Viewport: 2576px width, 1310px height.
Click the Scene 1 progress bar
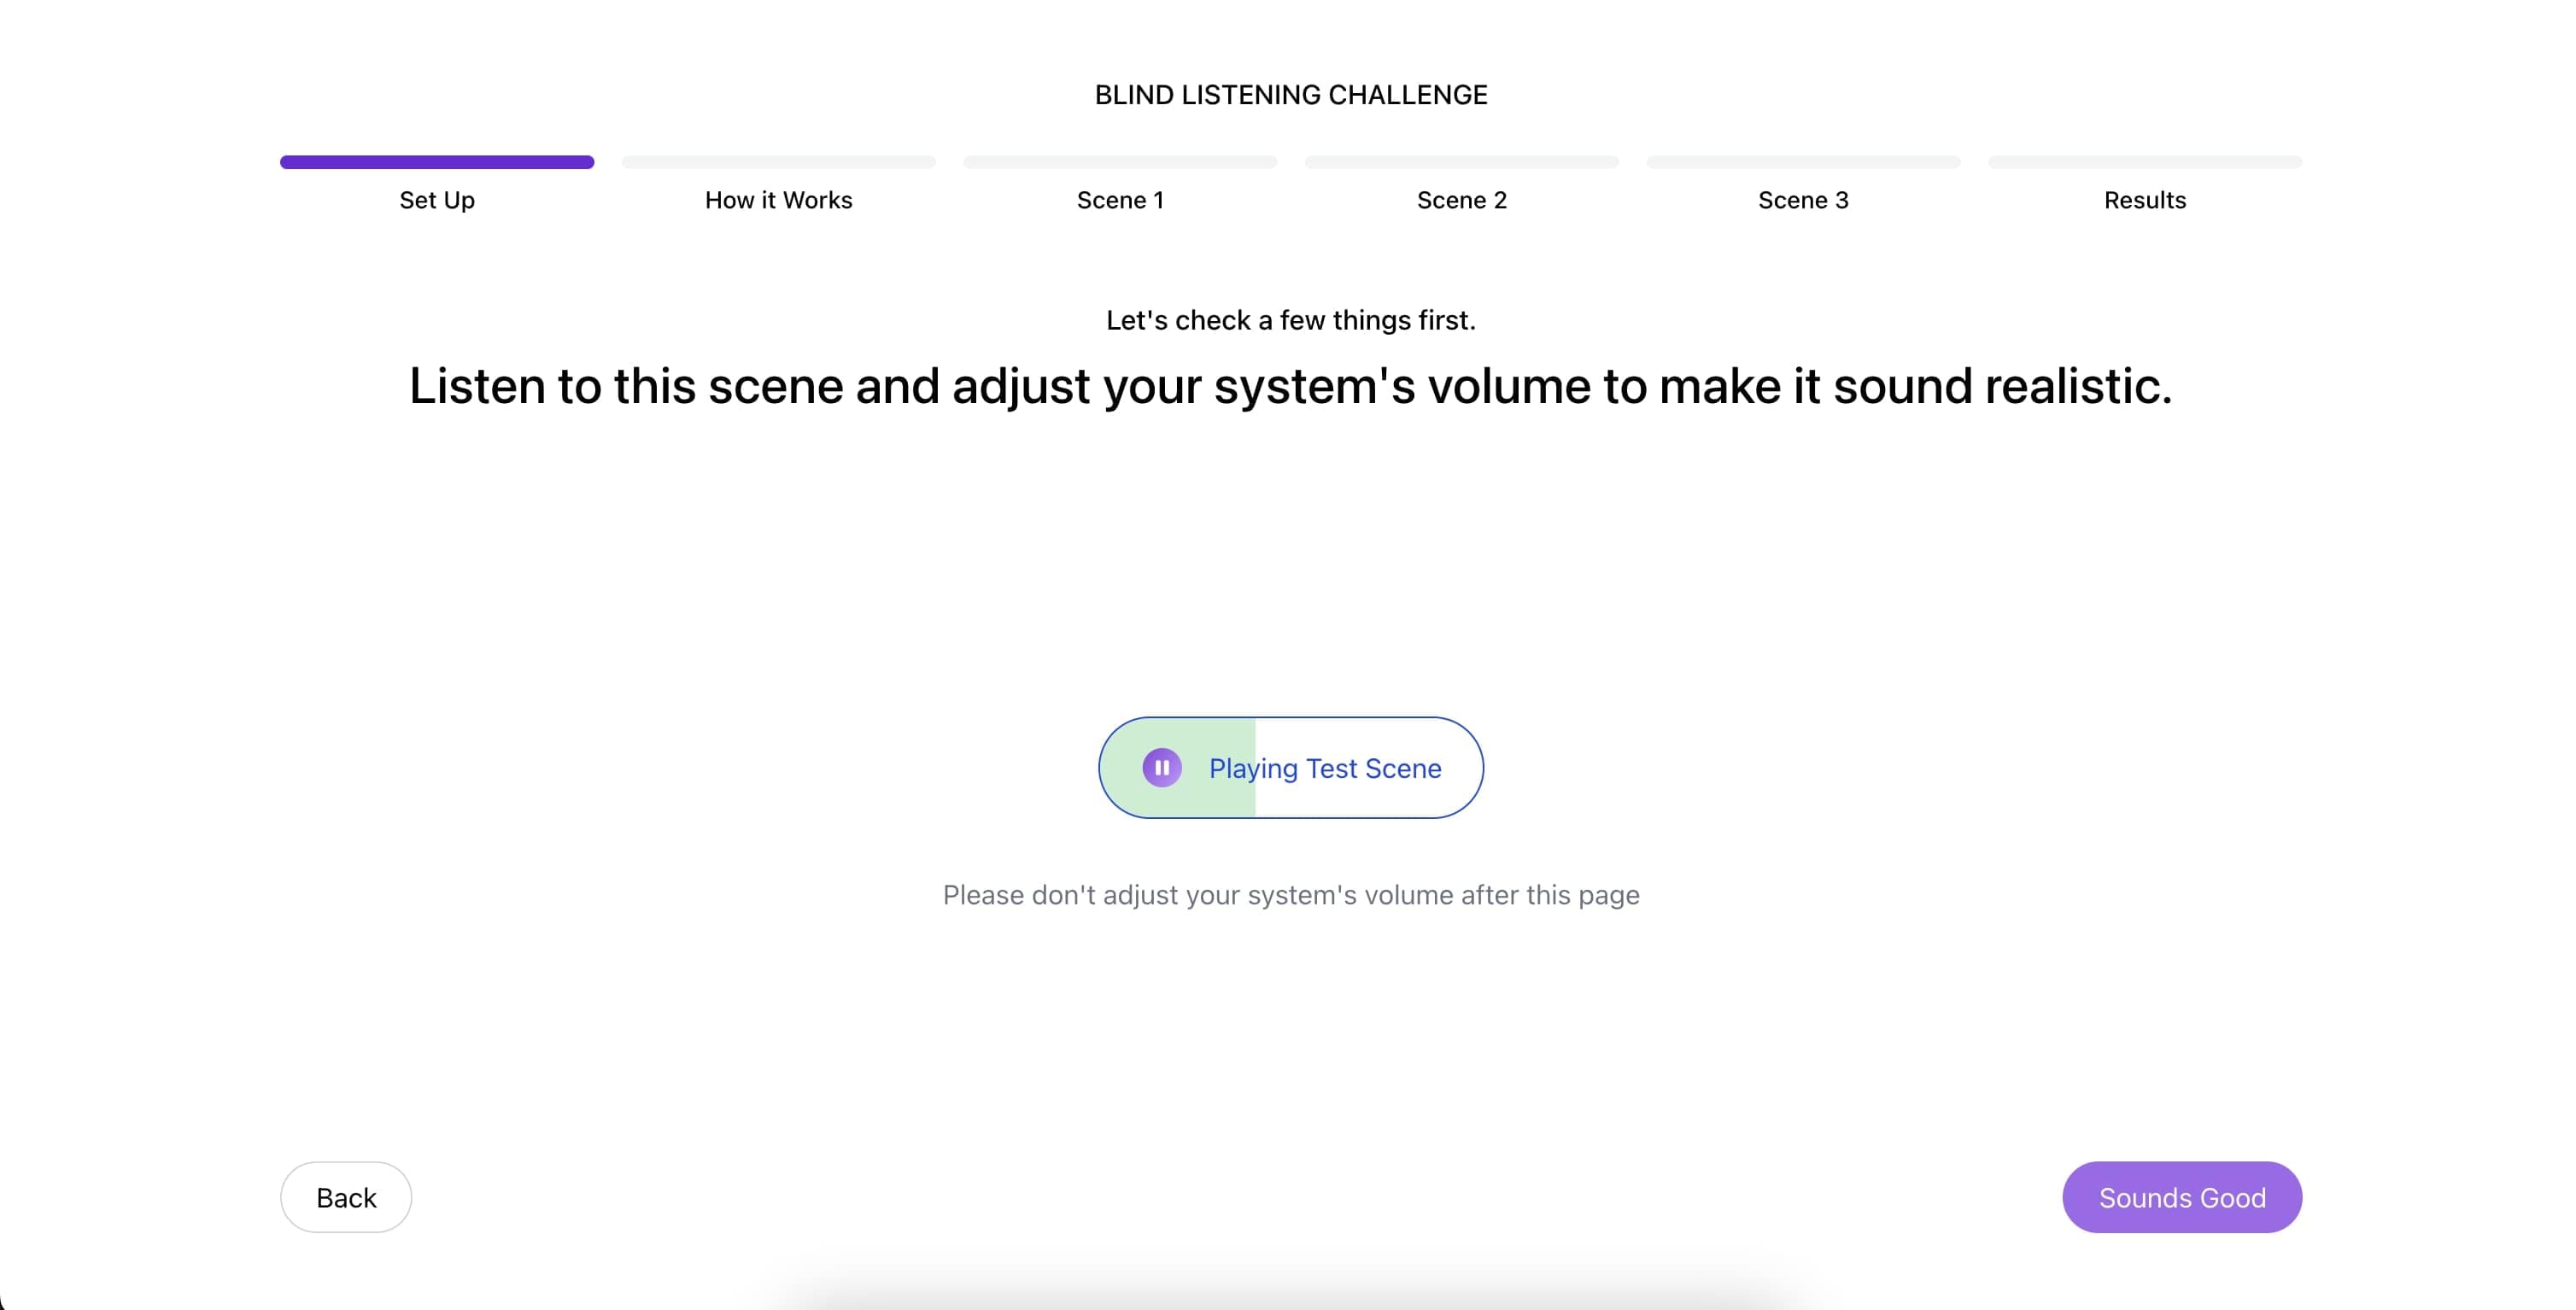point(1120,161)
